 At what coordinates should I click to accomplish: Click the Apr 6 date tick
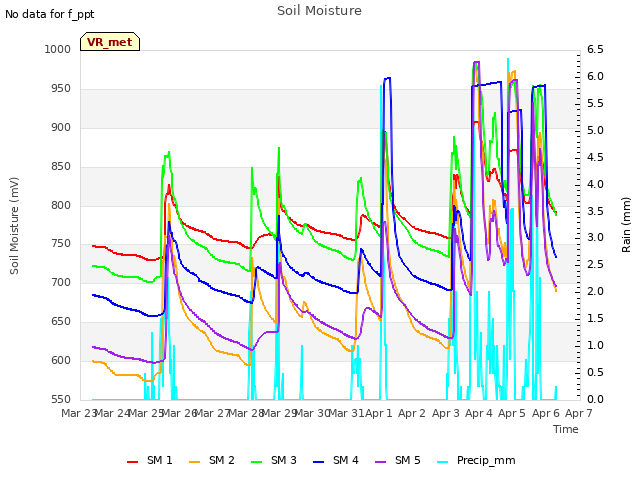(x=546, y=413)
